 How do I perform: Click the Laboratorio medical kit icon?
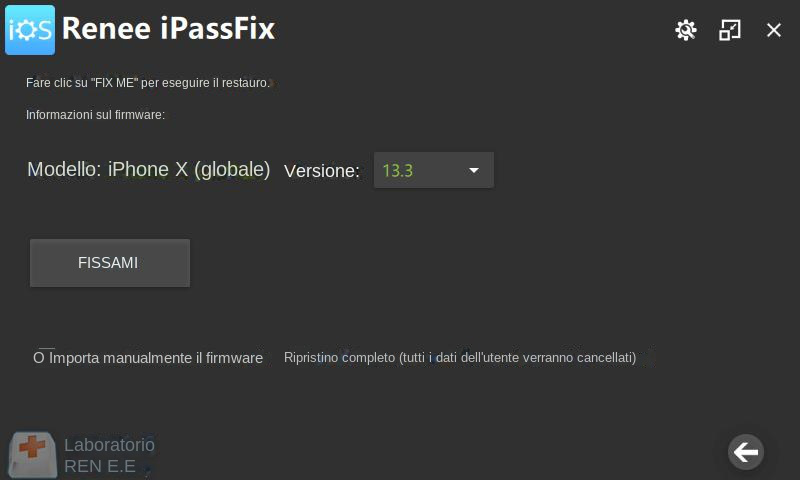33,455
